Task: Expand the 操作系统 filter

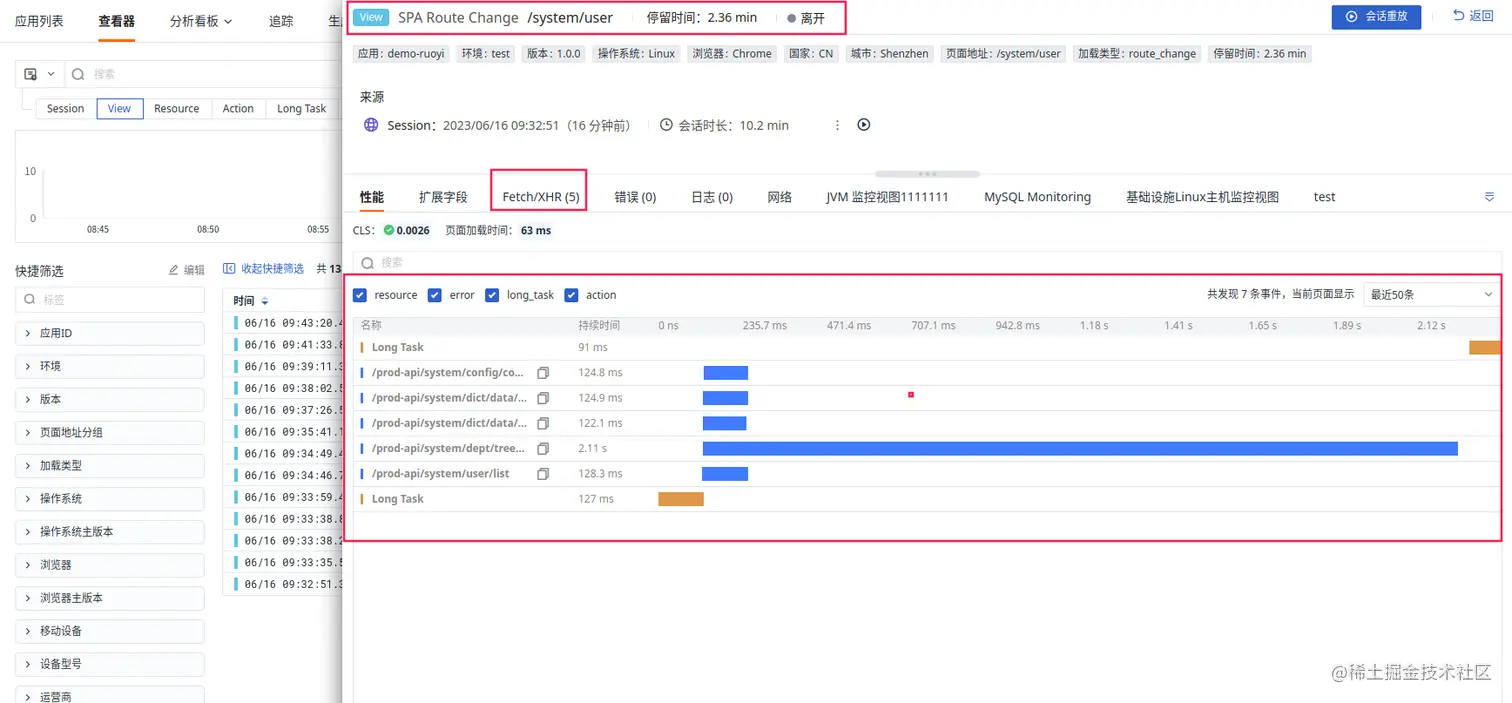Action: (110, 498)
